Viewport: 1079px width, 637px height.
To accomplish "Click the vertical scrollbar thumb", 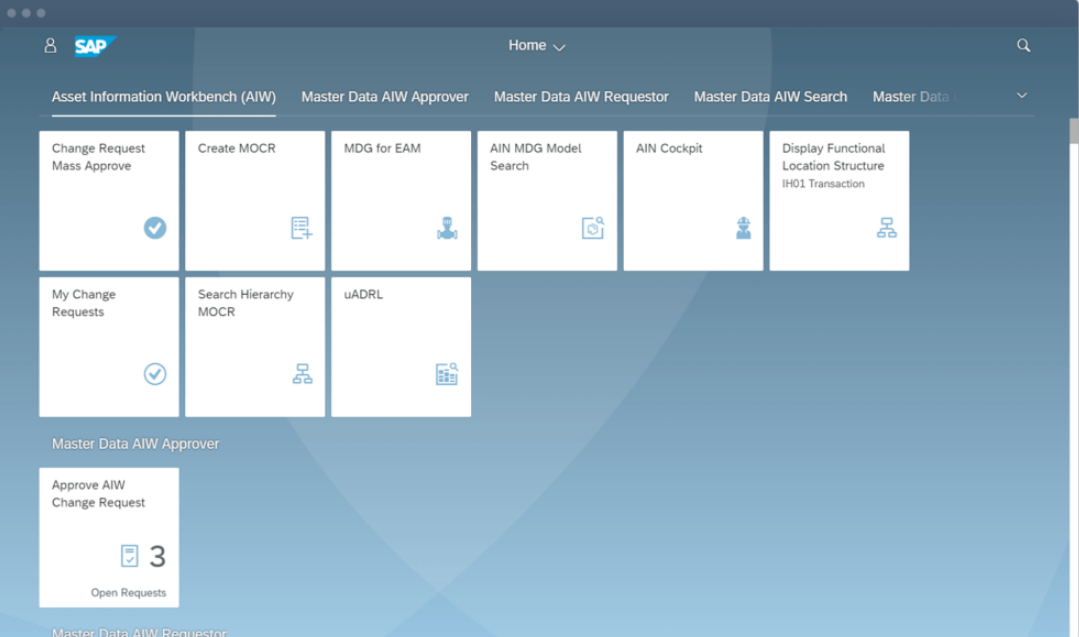I will (1073, 131).
